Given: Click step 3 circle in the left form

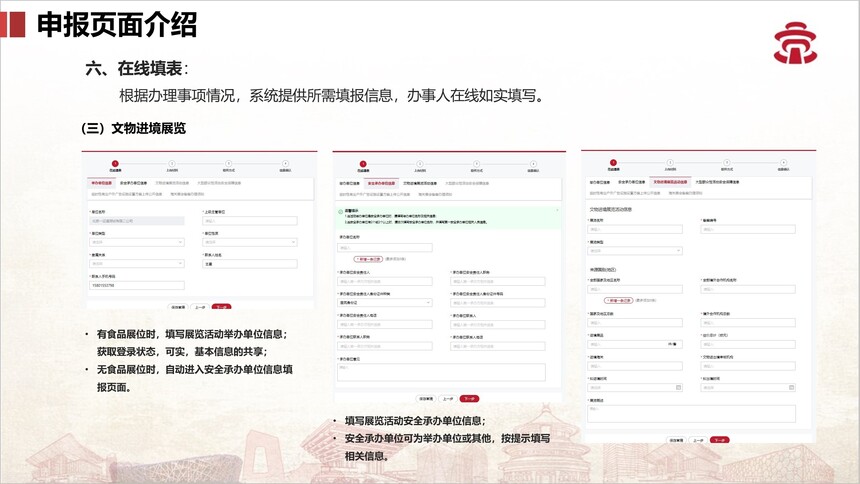Looking at the screenshot, I should click(x=228, y=163).
